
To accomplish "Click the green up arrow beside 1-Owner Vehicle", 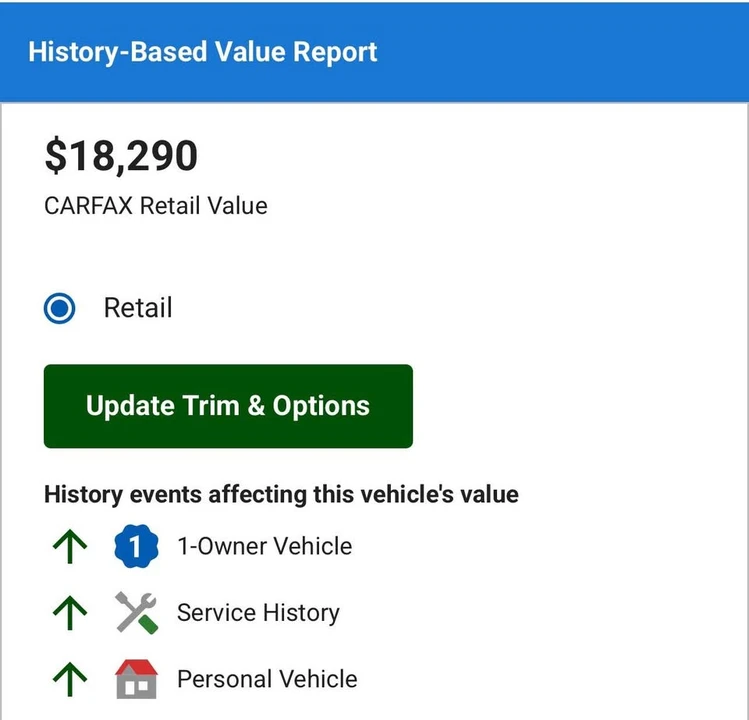I will coord(70,546).
